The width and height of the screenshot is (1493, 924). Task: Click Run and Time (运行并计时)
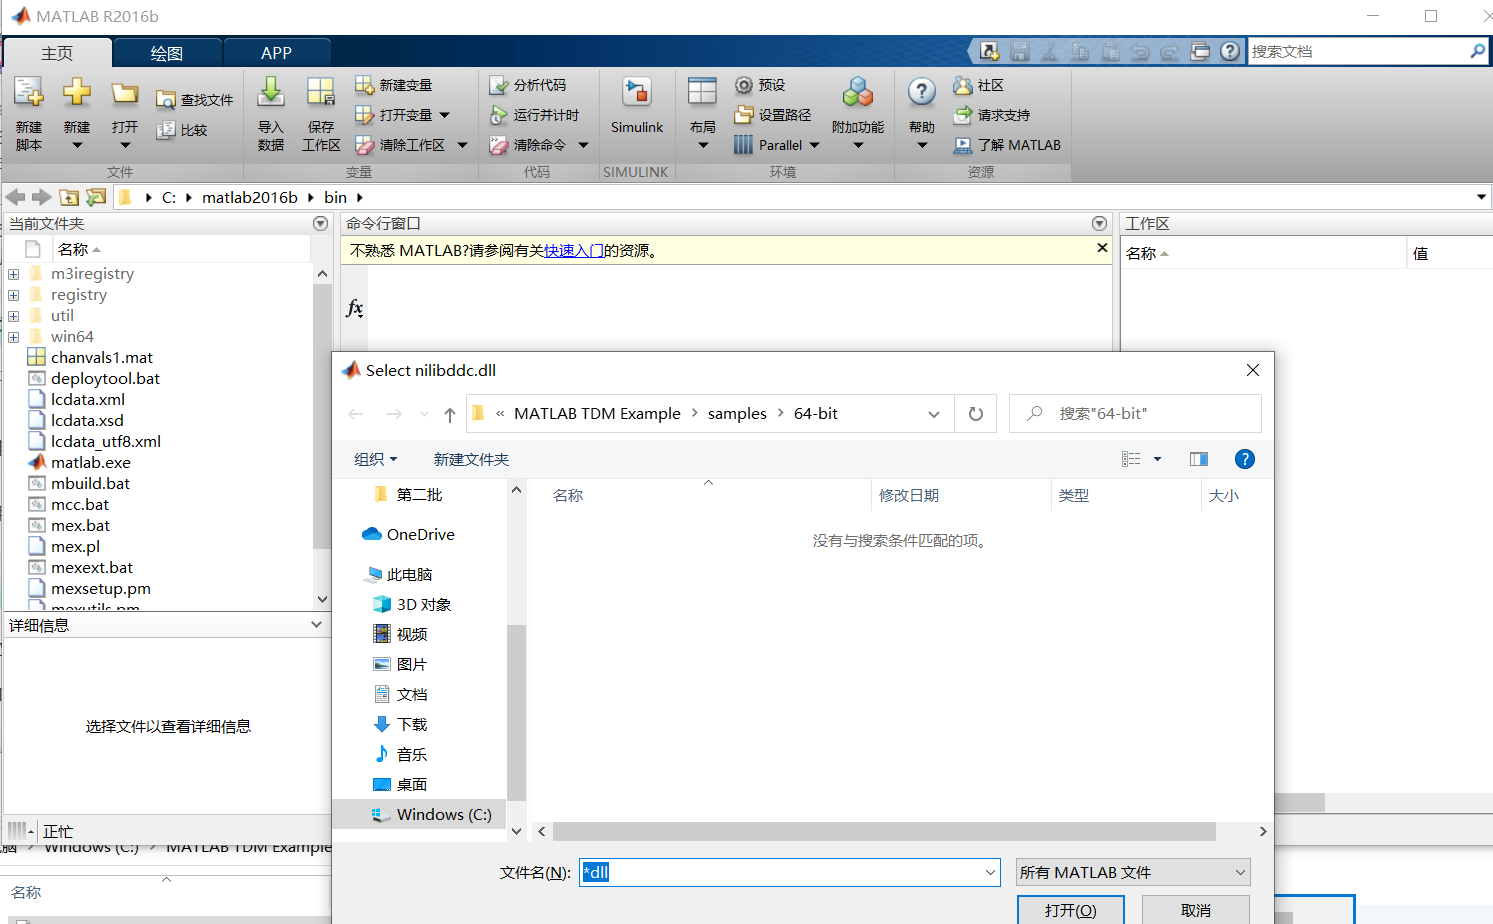[535, 115]
